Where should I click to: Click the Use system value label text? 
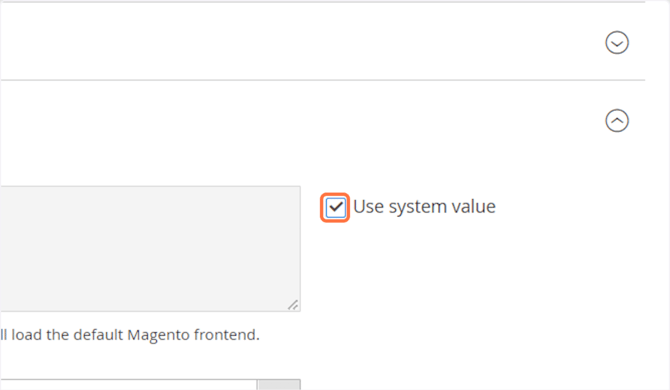coord(424,207)
